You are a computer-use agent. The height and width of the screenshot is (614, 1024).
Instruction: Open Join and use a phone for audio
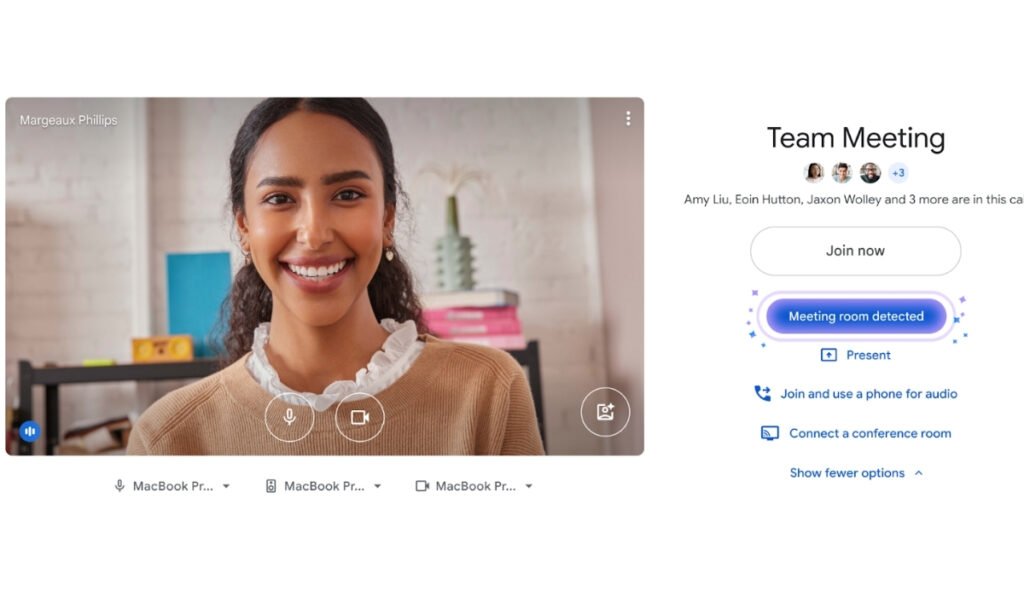click(866, 393)
